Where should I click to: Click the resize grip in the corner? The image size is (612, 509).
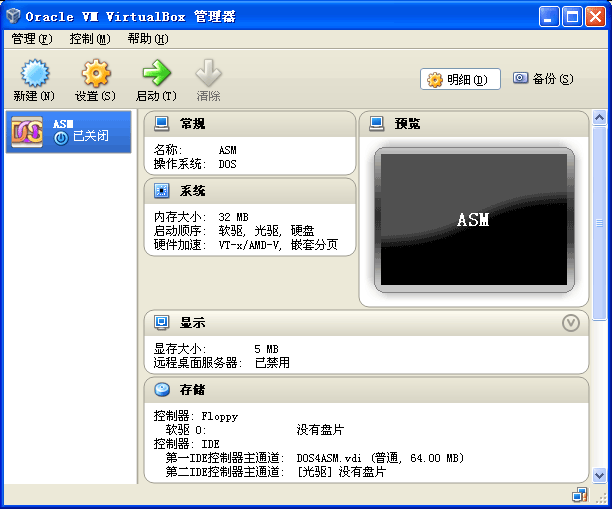601,498
